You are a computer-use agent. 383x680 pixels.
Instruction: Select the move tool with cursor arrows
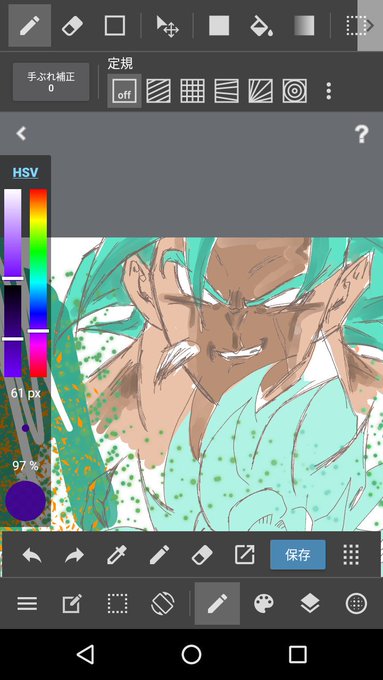167,26
